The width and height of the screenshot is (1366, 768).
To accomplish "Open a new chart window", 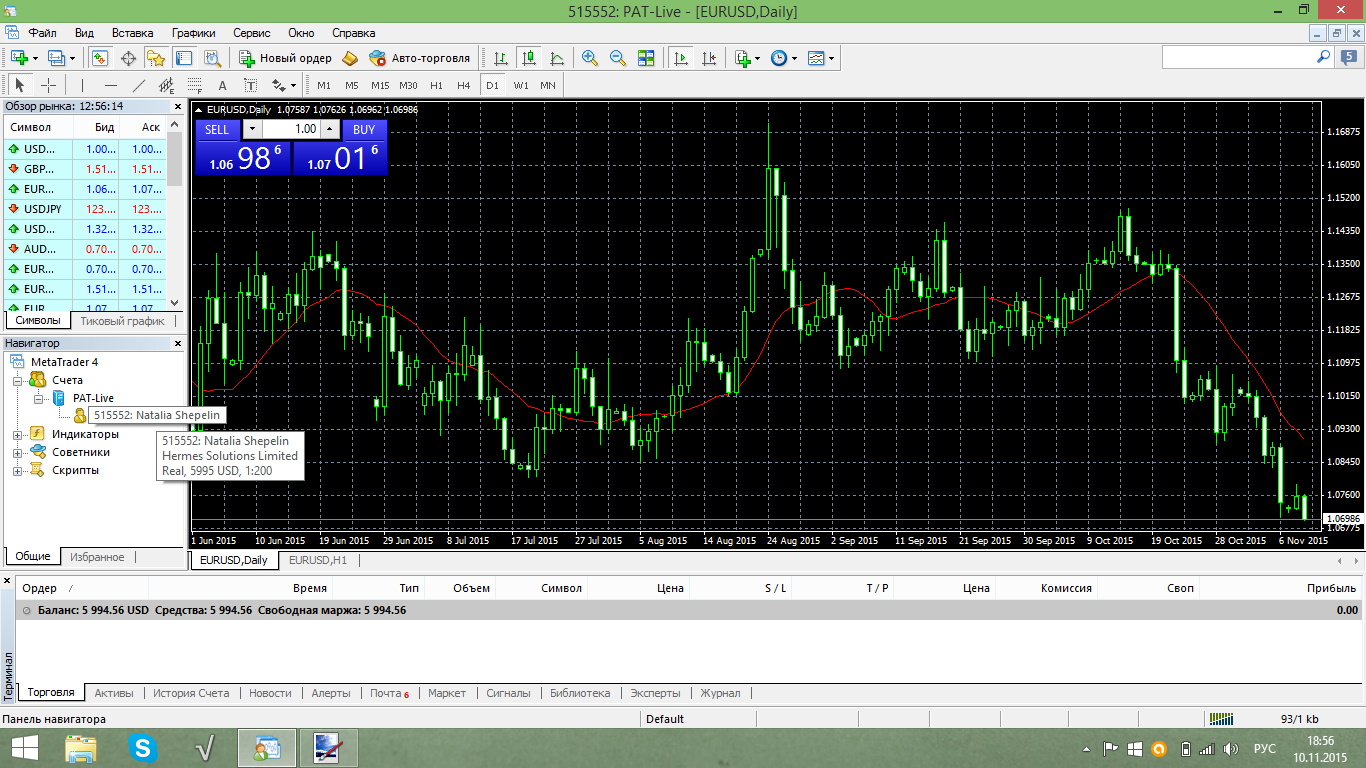I will pos(19,58).
